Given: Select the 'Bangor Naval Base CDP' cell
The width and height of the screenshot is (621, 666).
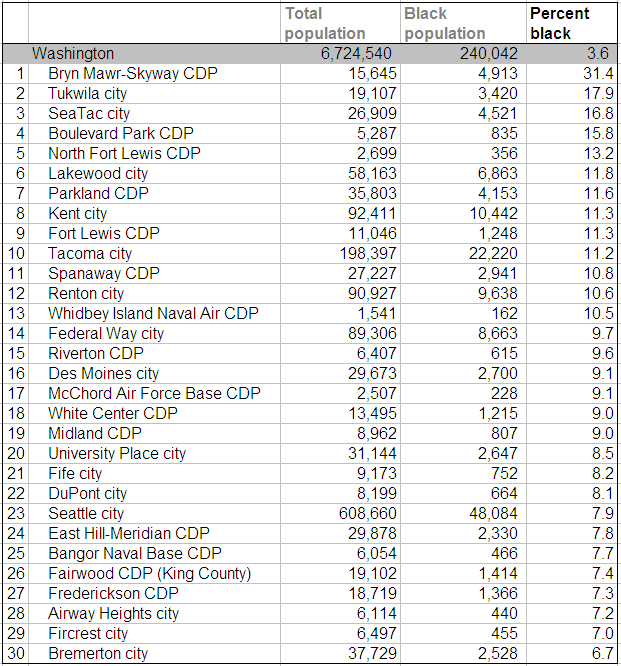Looking at the screenshot, I should coord(154,553).
